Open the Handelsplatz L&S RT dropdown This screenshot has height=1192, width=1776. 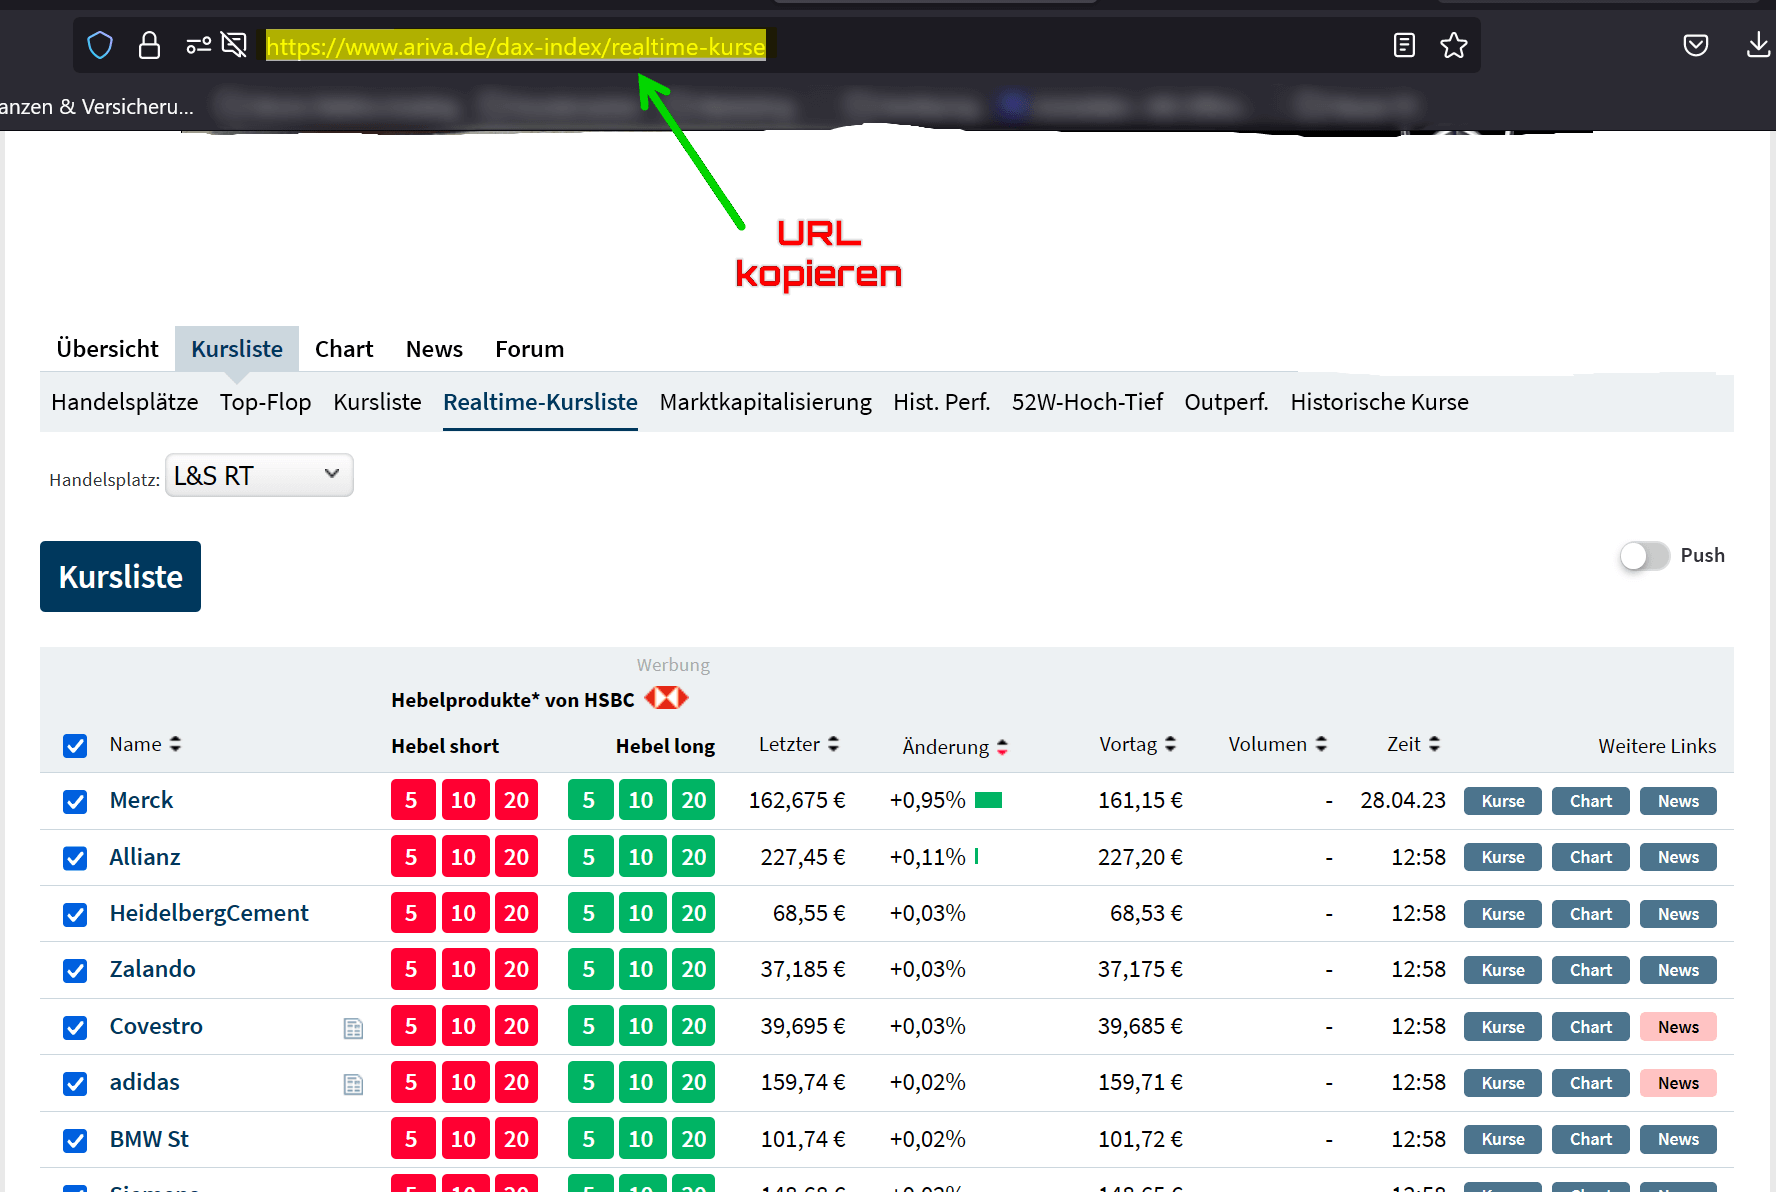pos(259,475)
